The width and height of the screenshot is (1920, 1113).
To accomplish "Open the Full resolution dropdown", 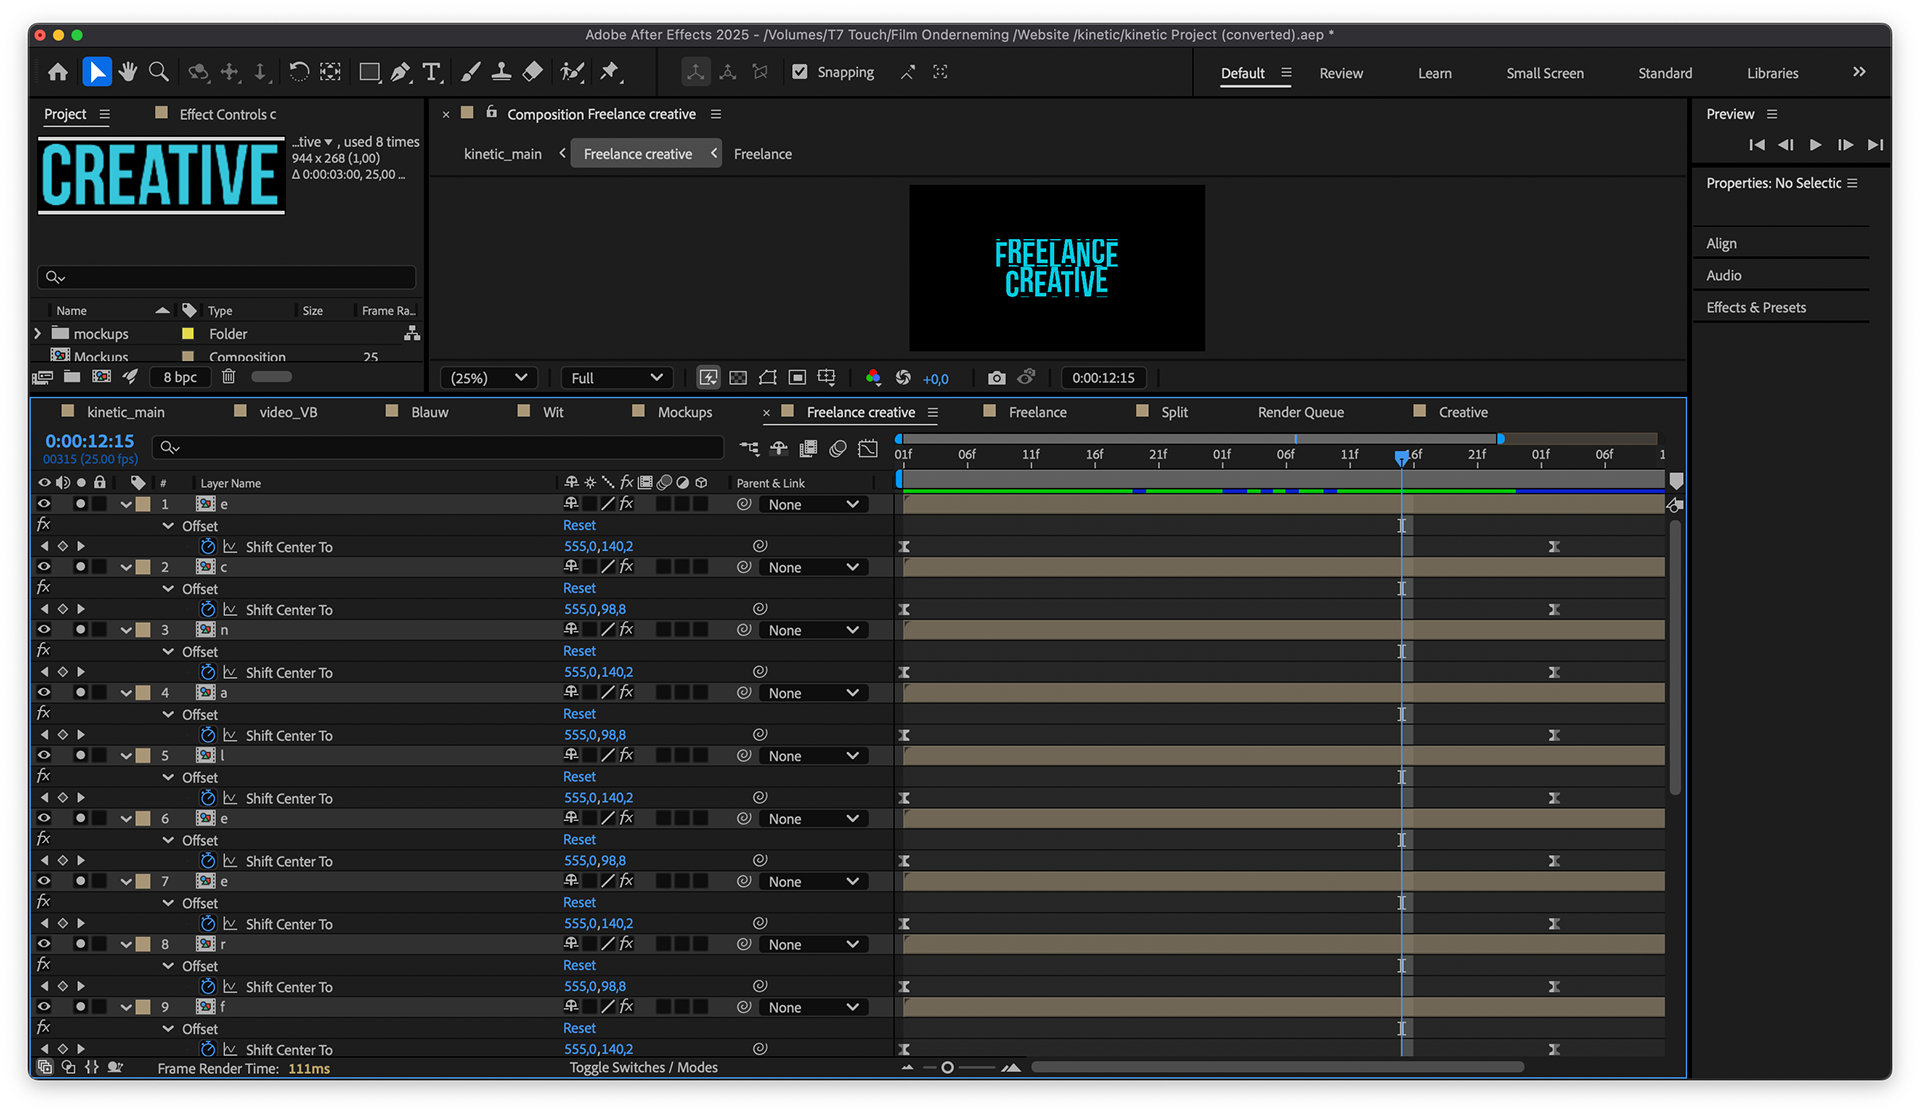I will [x=616, y=378].
